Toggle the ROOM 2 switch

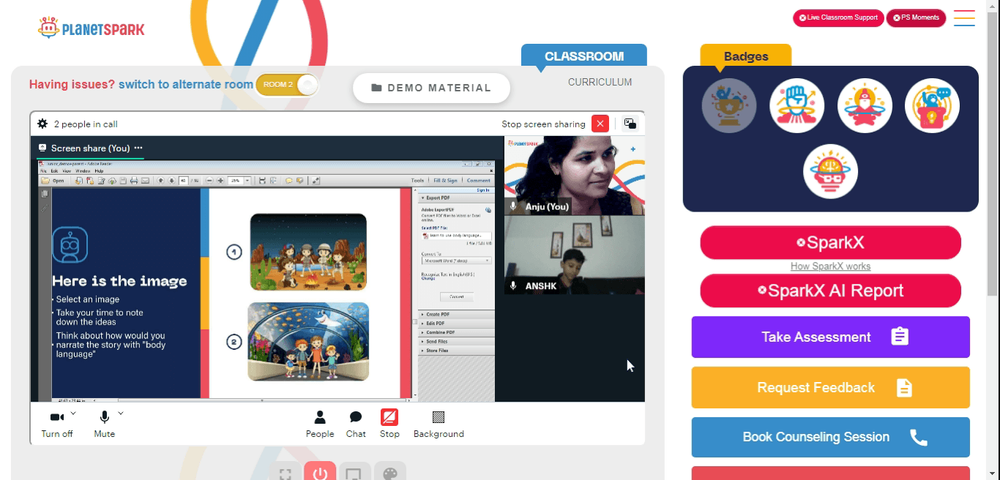[286, 85]
